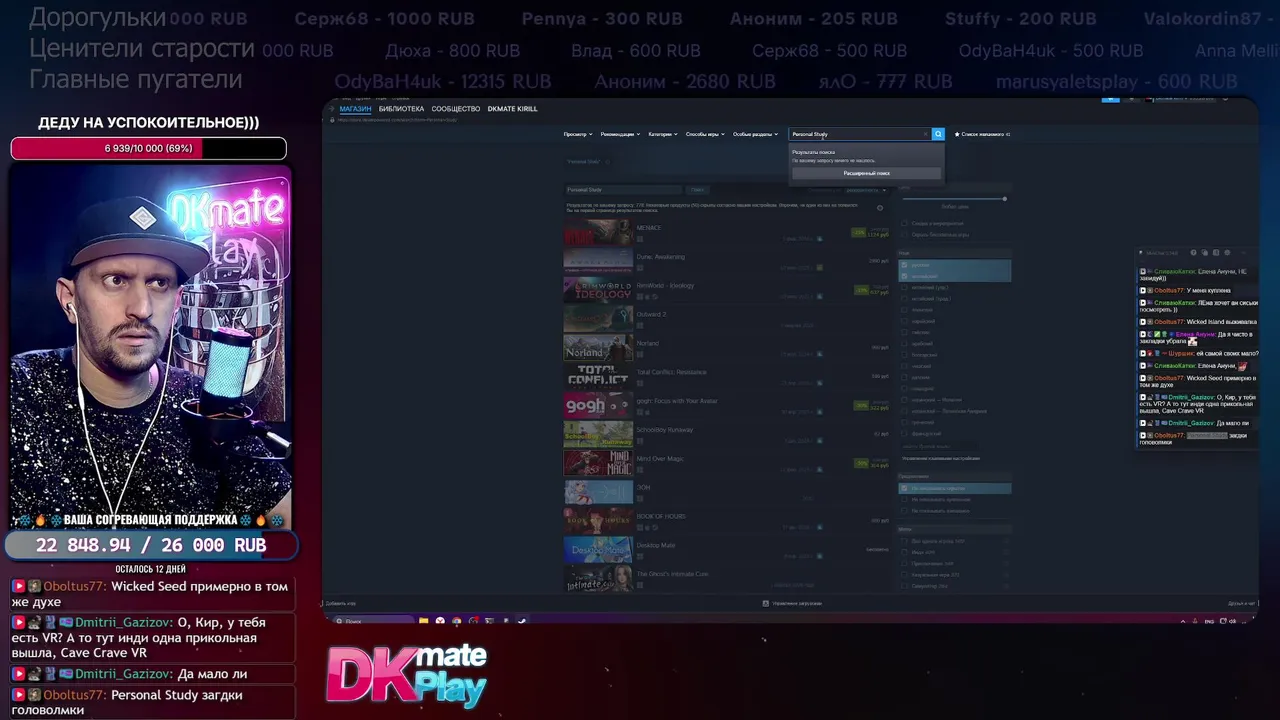Select The Ghost's Intimate Cure result
This screenshot has height=720, width=1280.
(672, 574)
